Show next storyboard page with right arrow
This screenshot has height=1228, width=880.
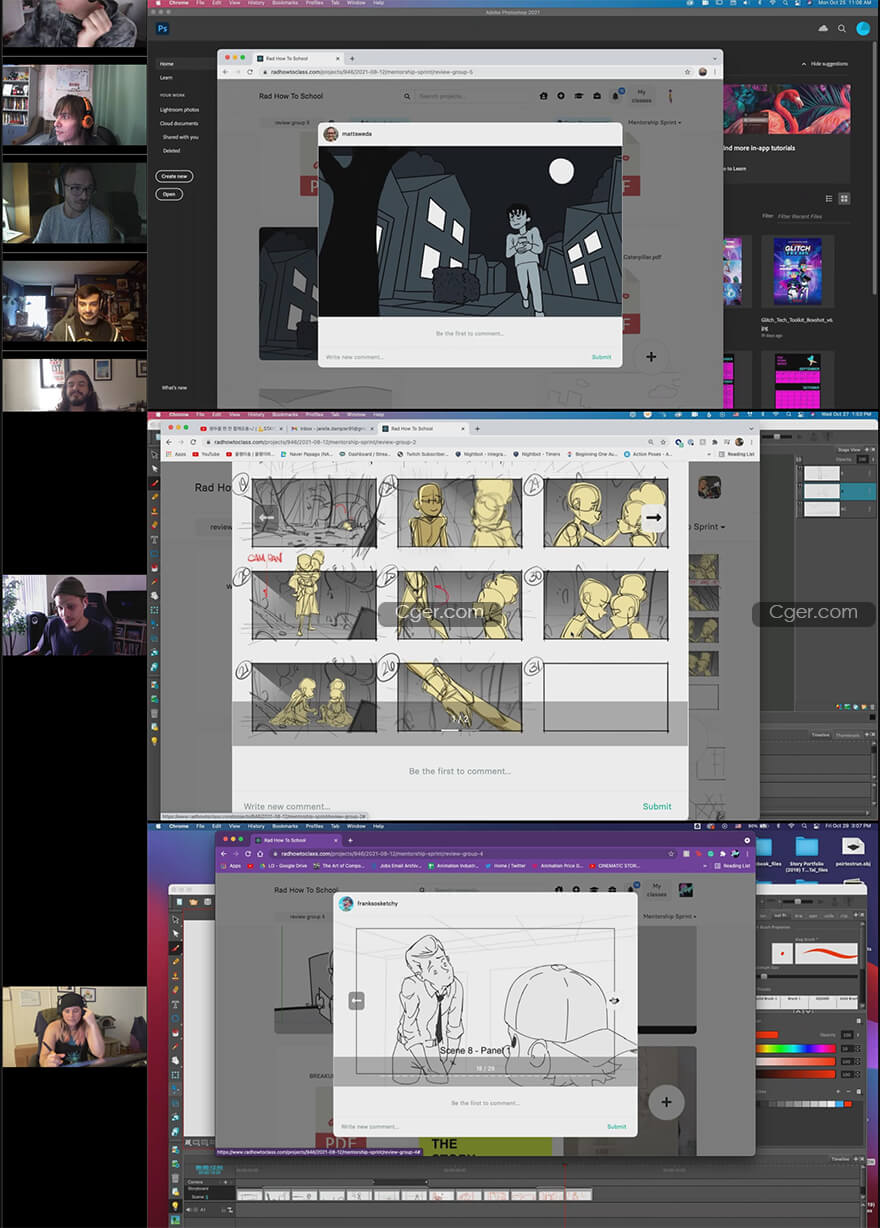tap(653, 517)
